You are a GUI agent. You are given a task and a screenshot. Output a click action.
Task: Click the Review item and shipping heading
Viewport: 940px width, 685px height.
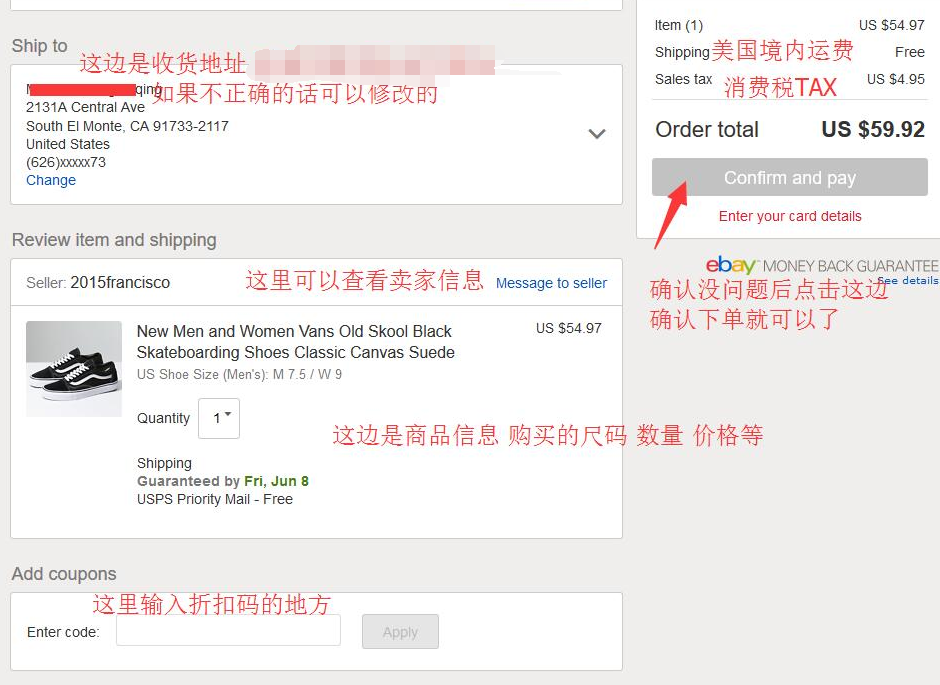pyautogui.click(x=114, y=240)
